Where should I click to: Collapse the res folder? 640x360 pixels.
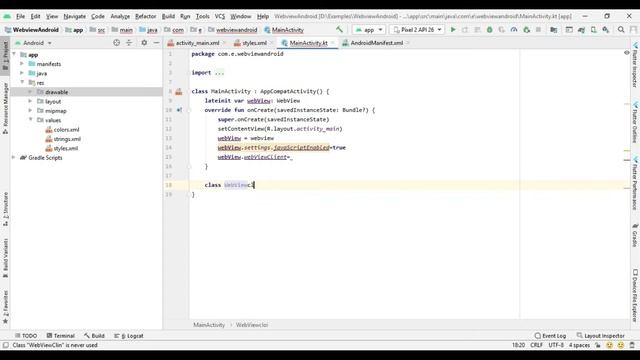[22, 82]
